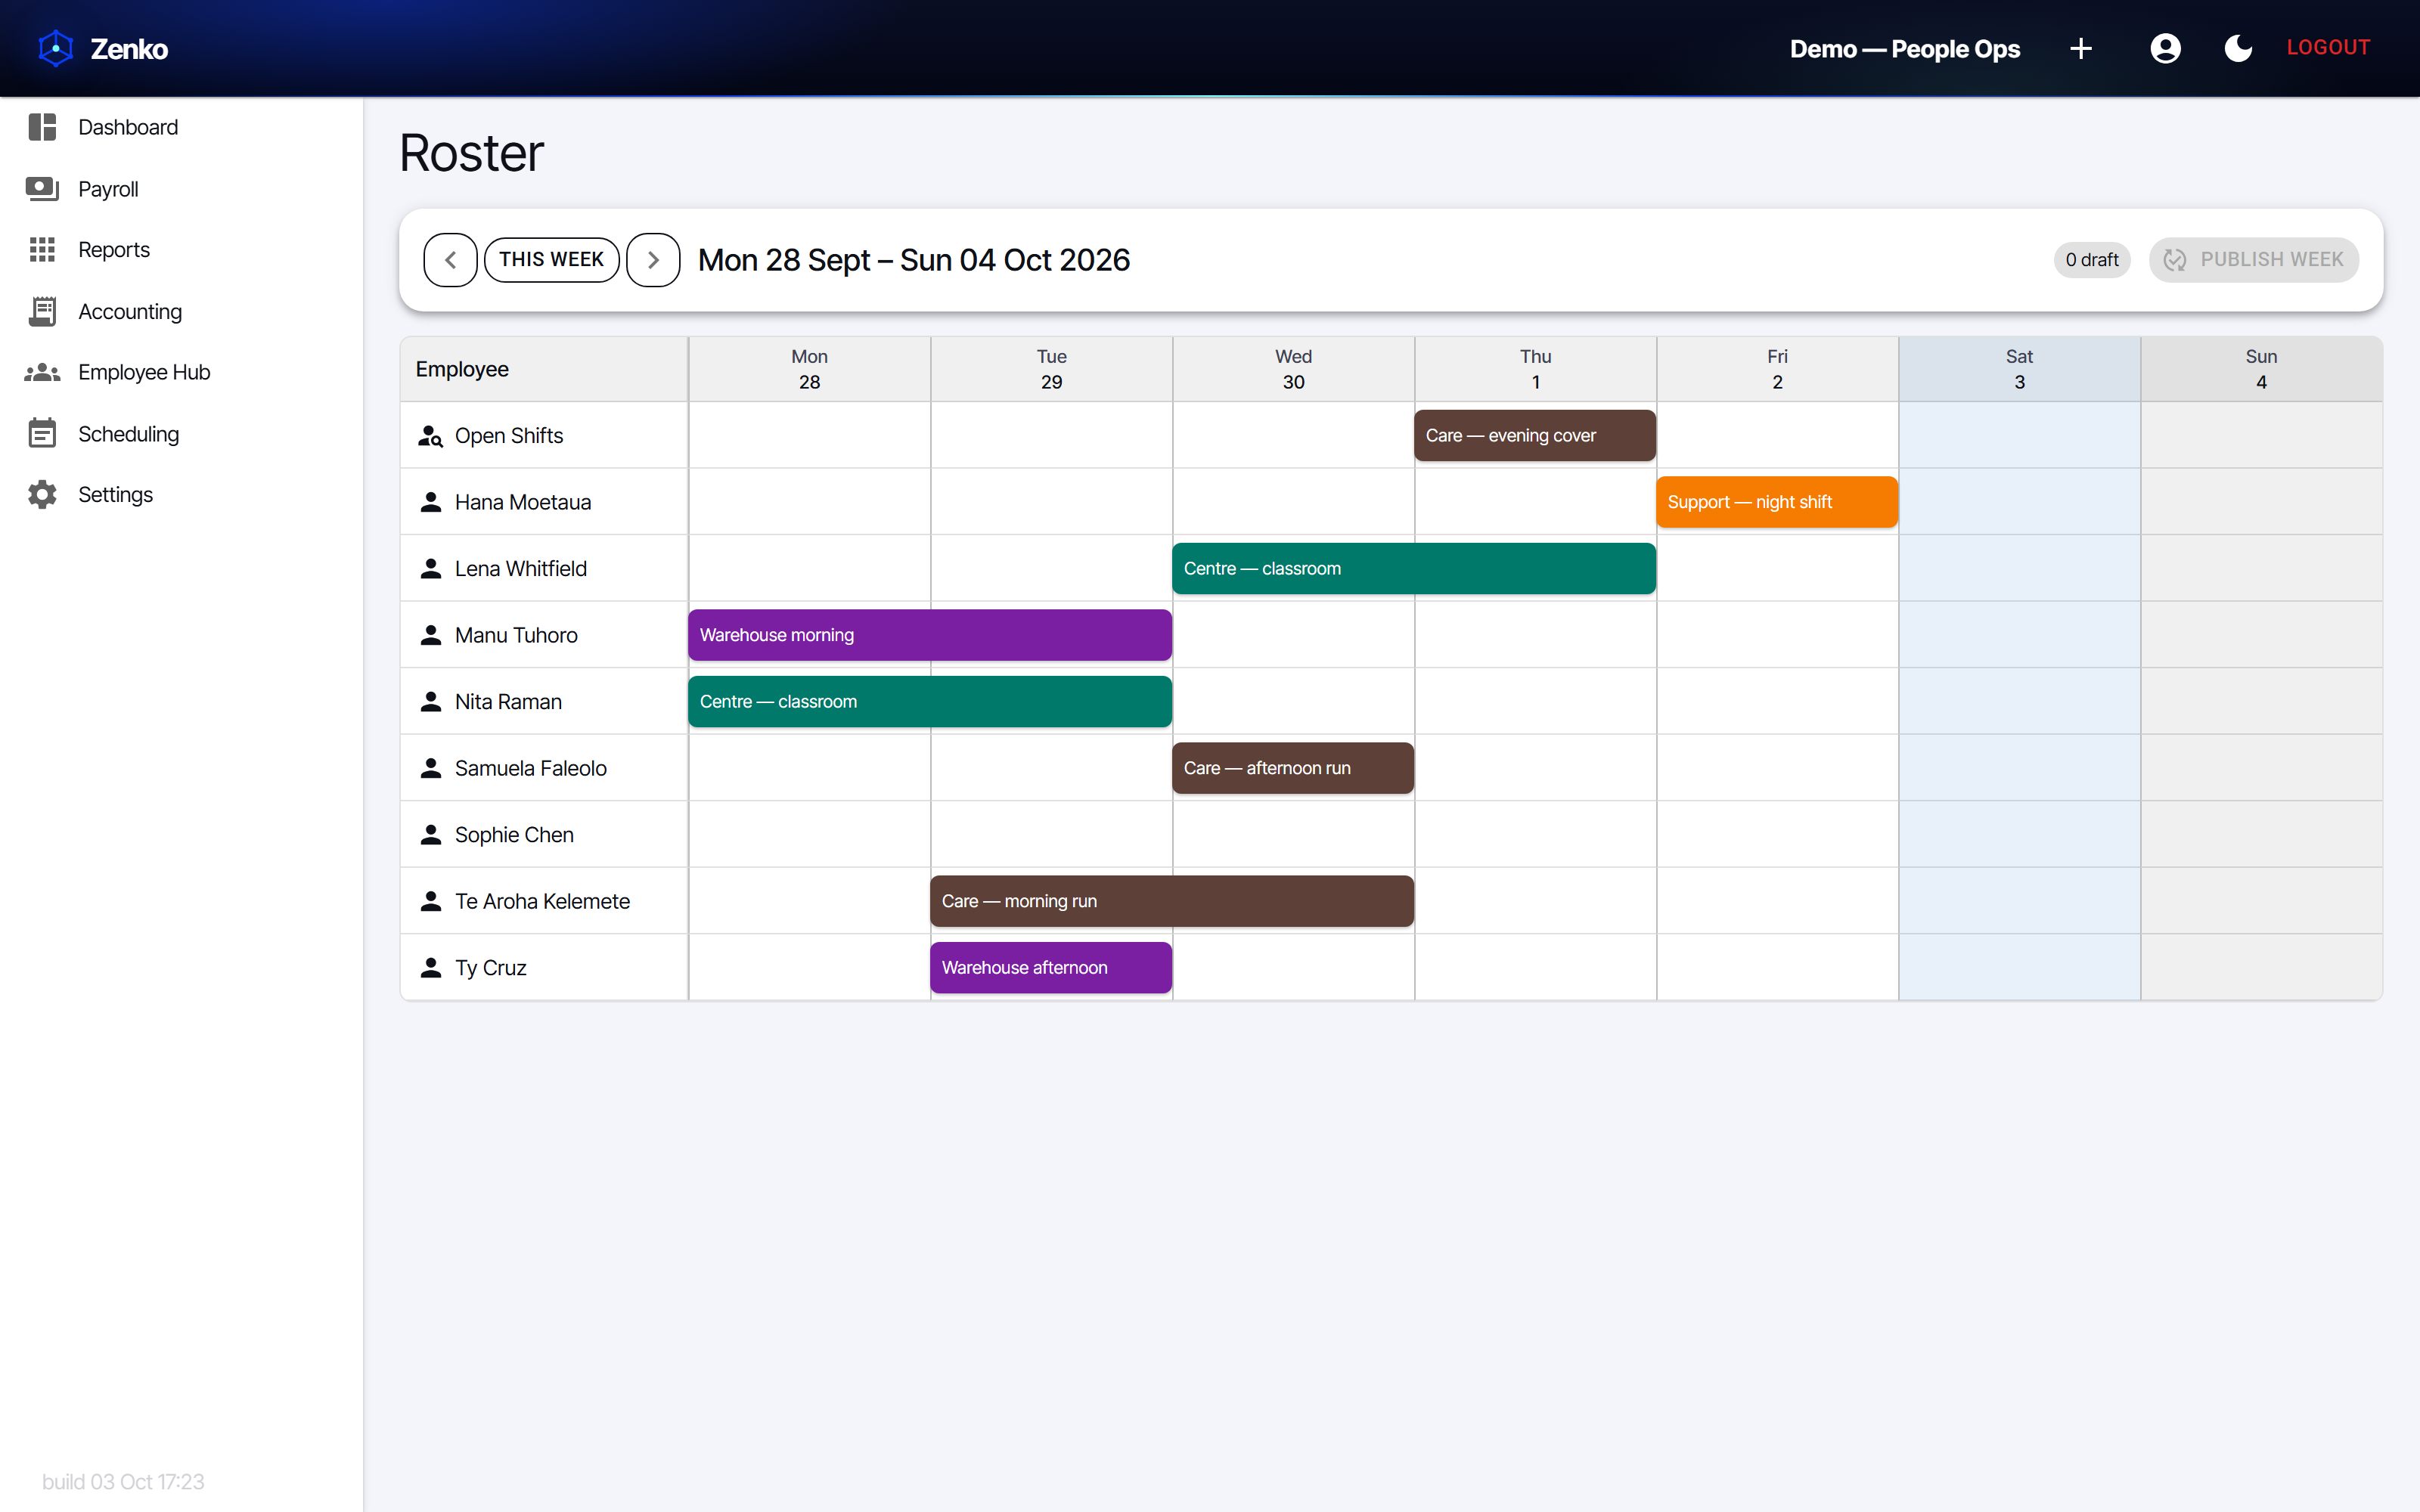Click the Open Shifts search-person icon
The height and width of the screenshot is (1512, 2420).
430,436
